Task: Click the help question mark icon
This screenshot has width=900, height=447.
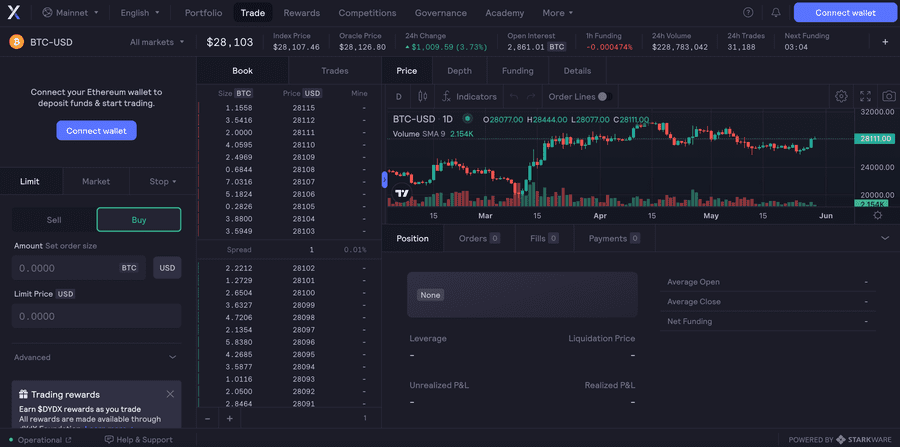Action: click(x=749, y=13)
